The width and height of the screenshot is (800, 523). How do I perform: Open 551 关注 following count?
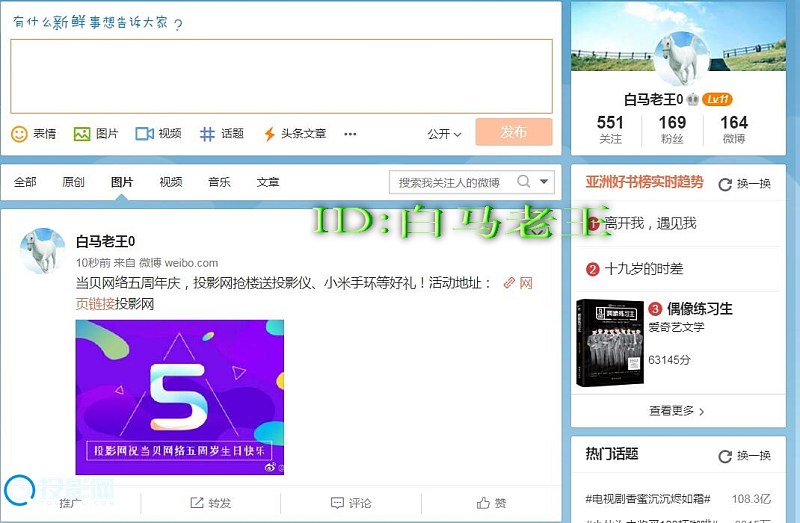click(610, 129)
